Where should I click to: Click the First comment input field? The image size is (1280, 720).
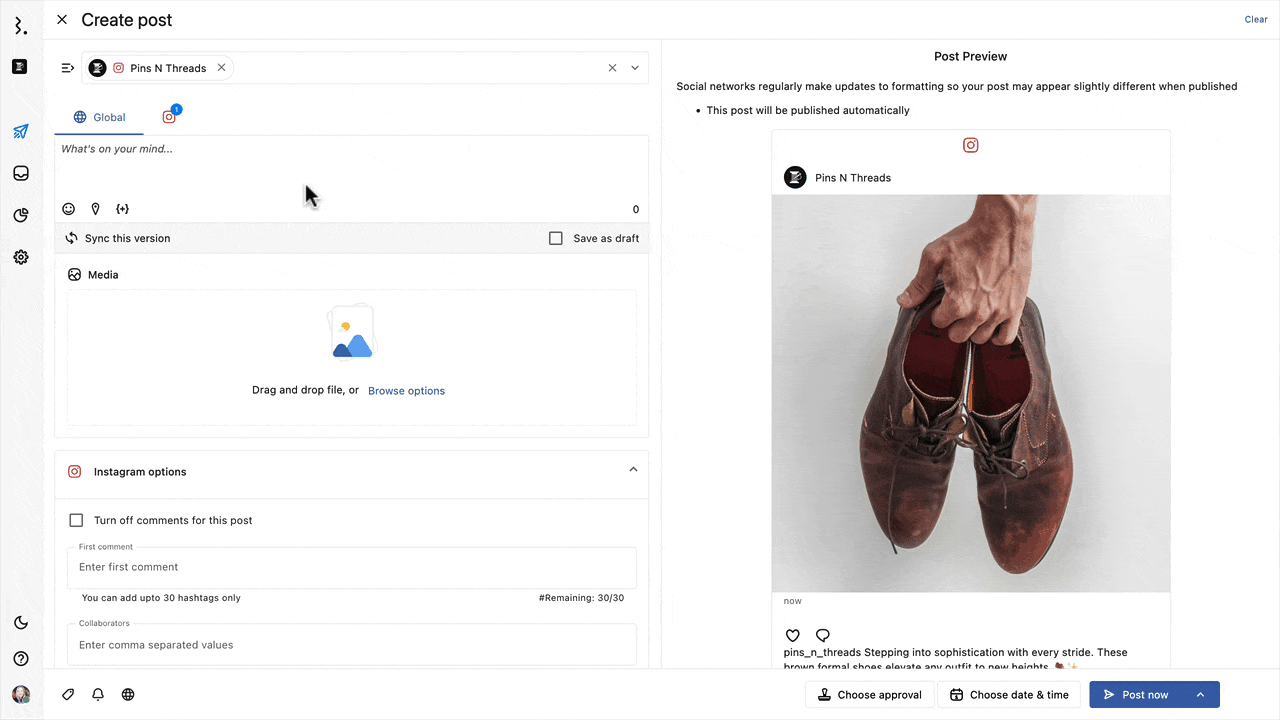[x=351, y=567]
